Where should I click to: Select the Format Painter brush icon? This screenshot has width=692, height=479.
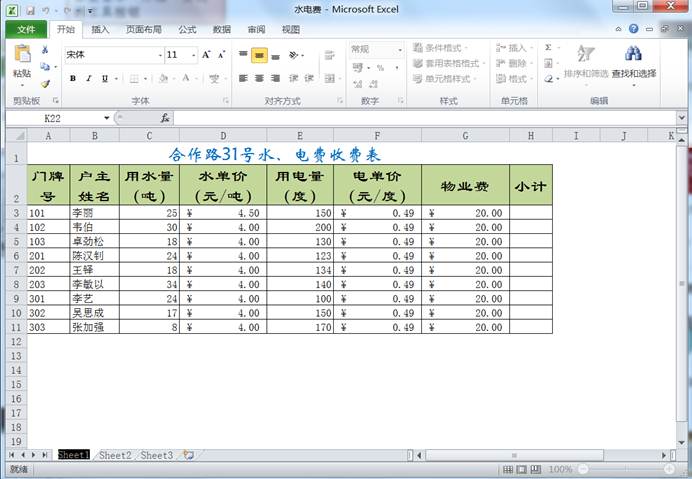45,84
